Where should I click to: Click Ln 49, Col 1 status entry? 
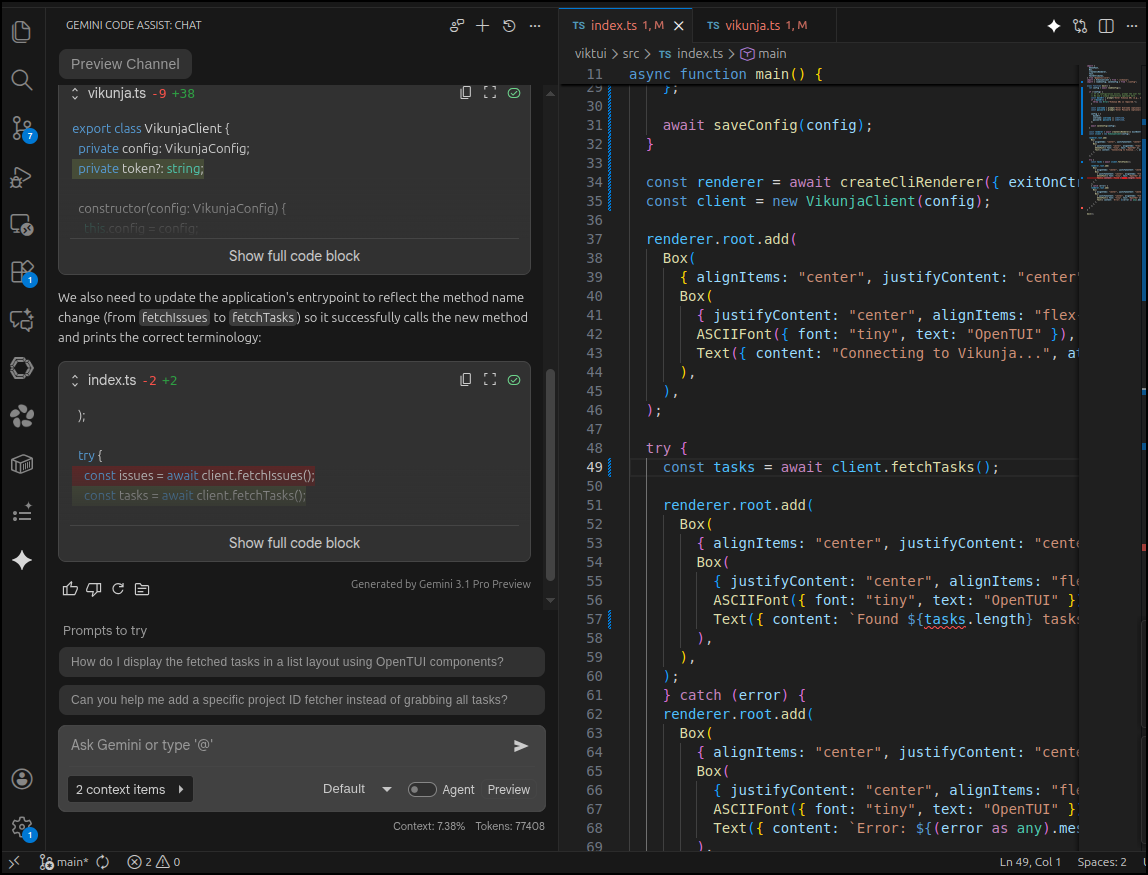pyautogui.click(x=1030, y=862)
